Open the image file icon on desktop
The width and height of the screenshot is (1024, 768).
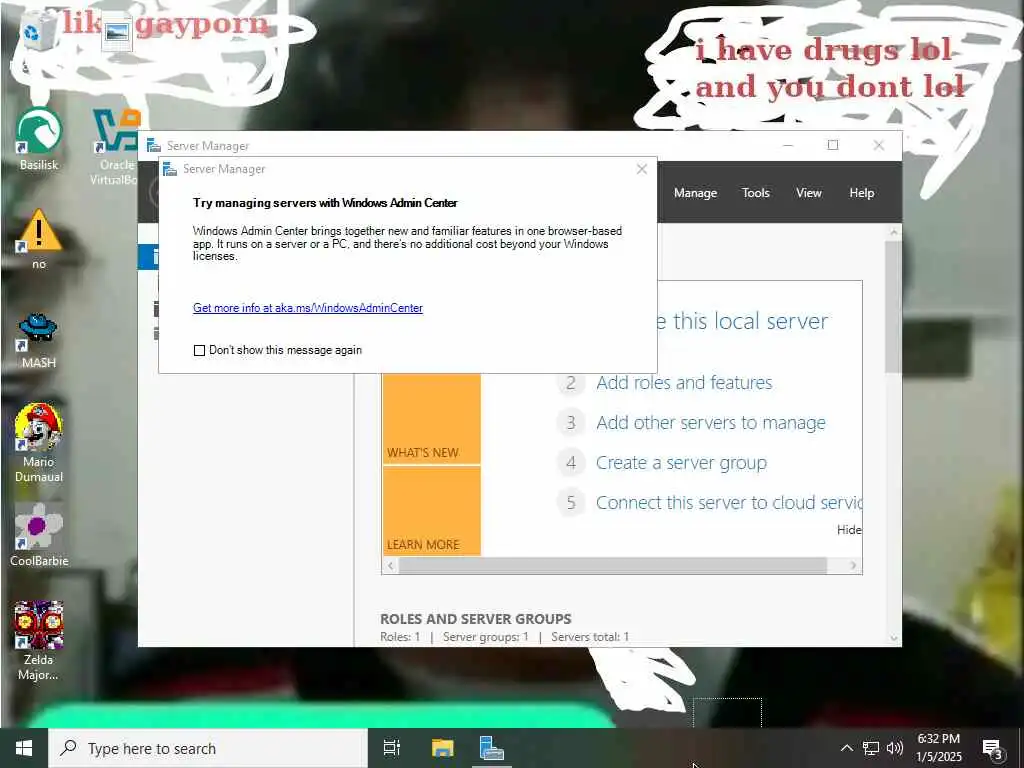[x=117, y=33]
